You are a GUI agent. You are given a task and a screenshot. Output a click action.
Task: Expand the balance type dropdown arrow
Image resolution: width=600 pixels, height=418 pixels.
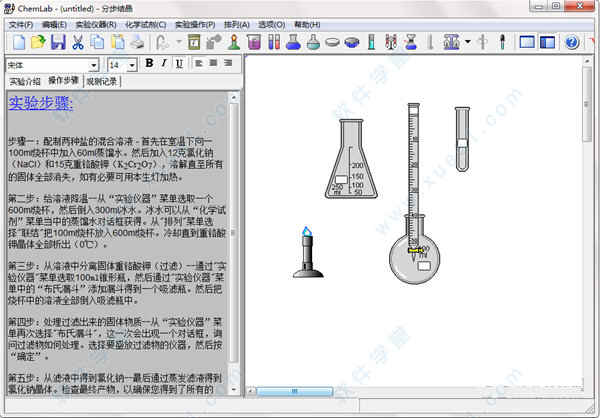tap(468, 42)
